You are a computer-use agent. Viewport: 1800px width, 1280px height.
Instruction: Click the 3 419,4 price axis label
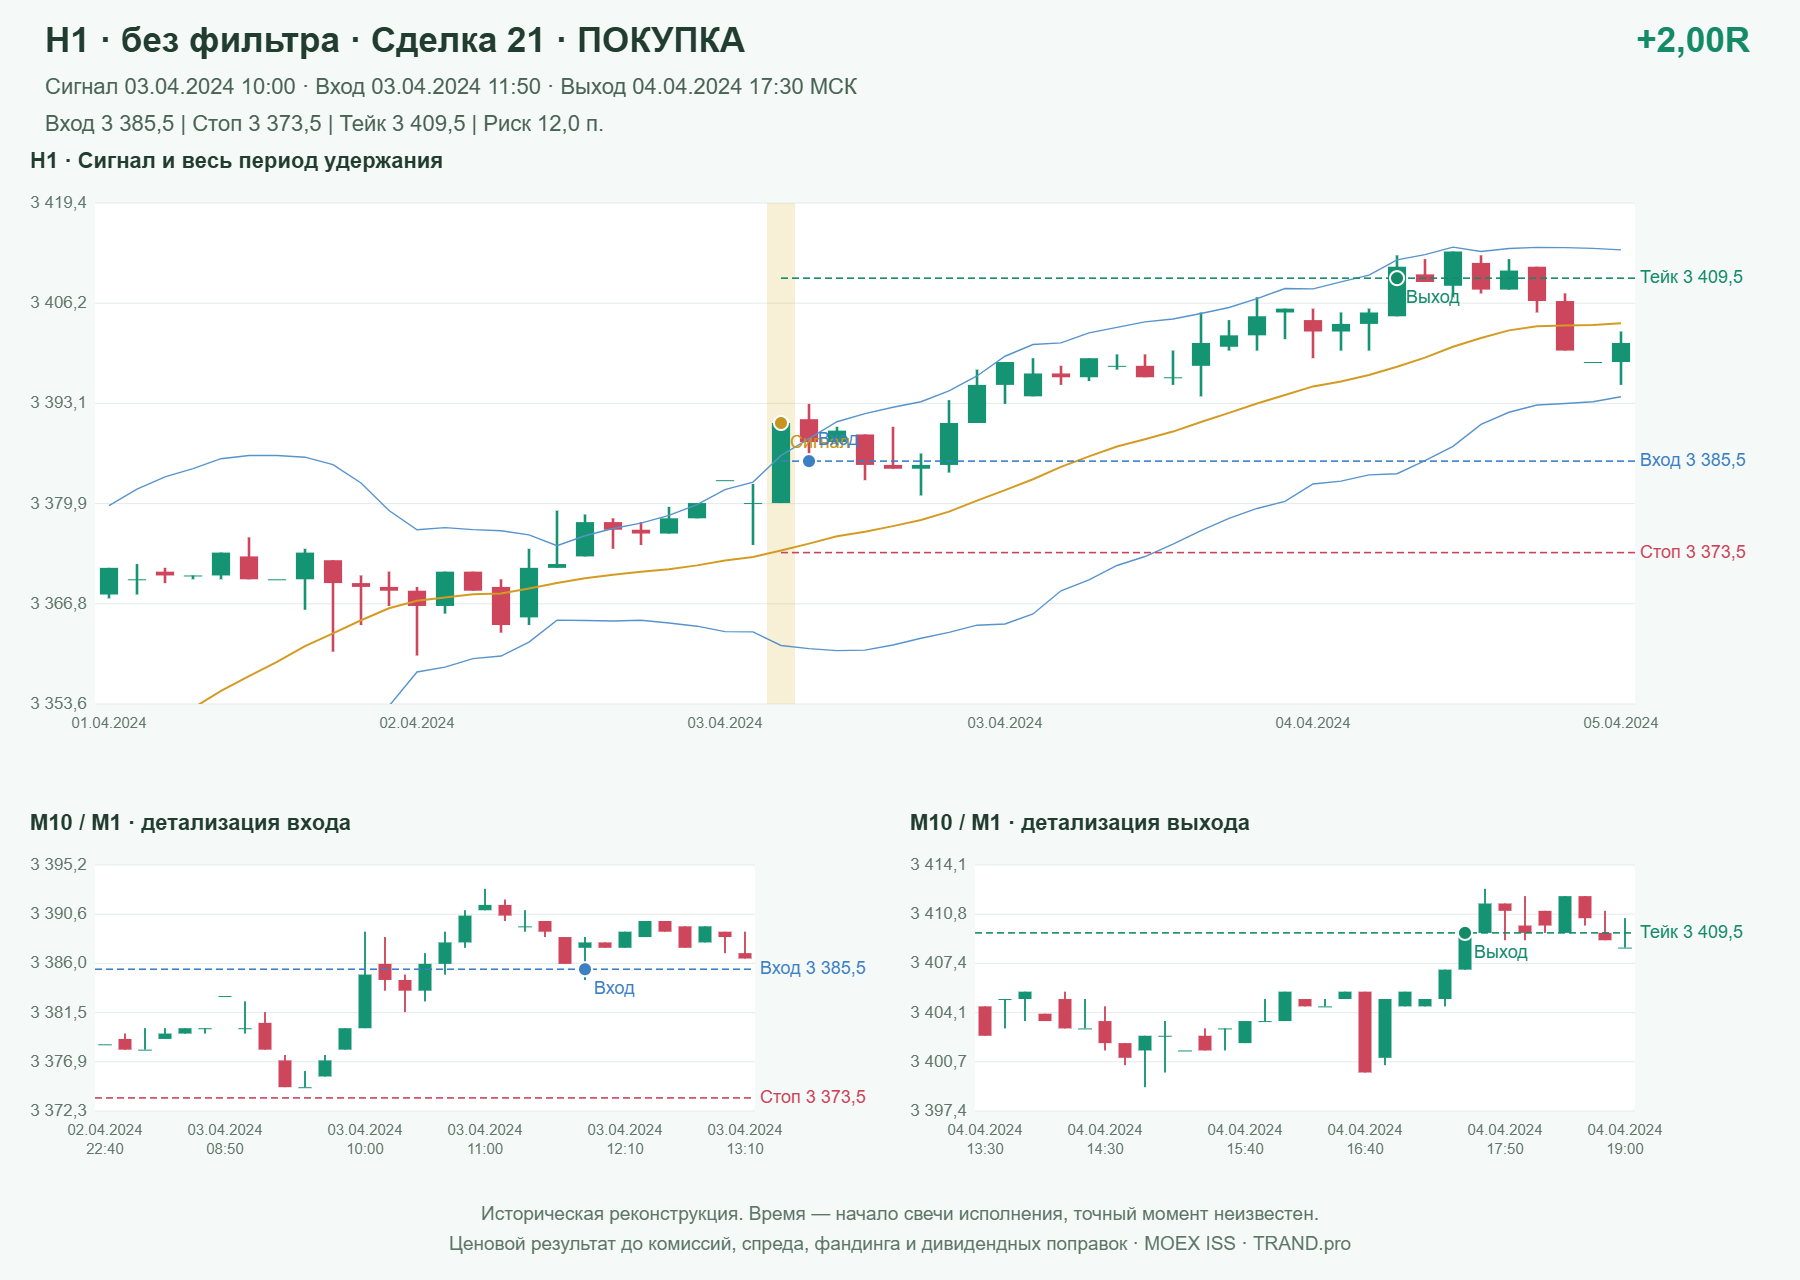[58, 203]
